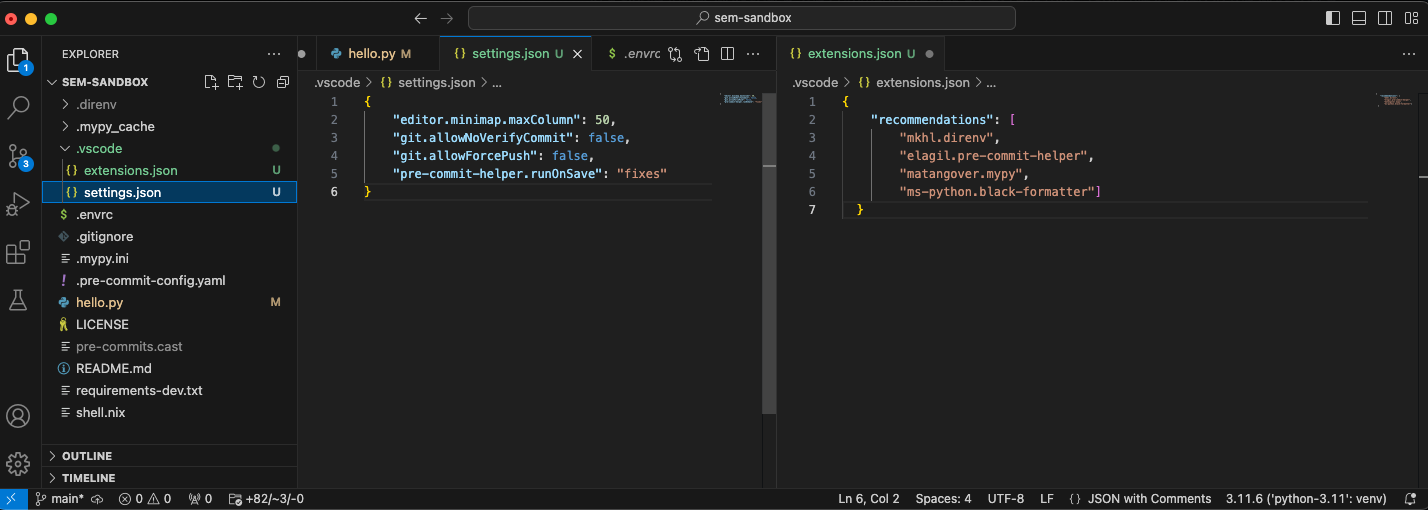Open shell.nix in Explorer

click(169, 412)
